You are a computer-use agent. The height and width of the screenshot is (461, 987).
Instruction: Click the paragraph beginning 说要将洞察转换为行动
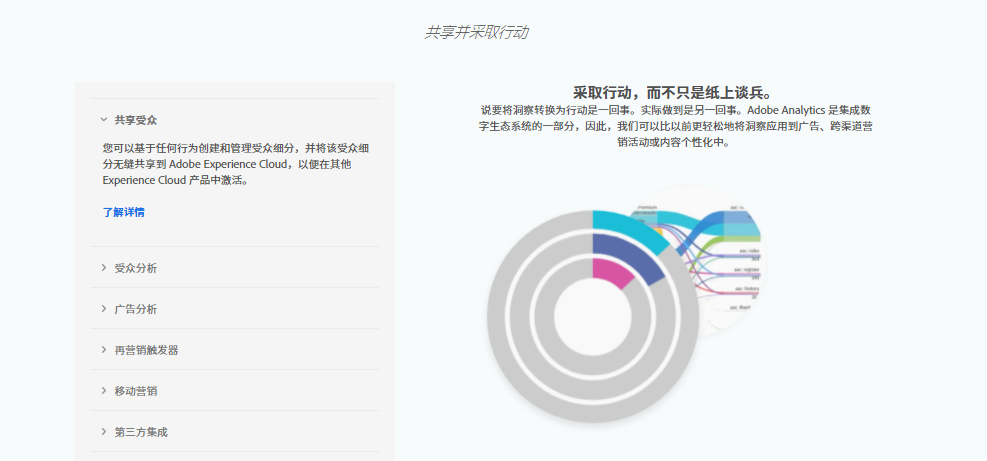click(x=675, y=126)
